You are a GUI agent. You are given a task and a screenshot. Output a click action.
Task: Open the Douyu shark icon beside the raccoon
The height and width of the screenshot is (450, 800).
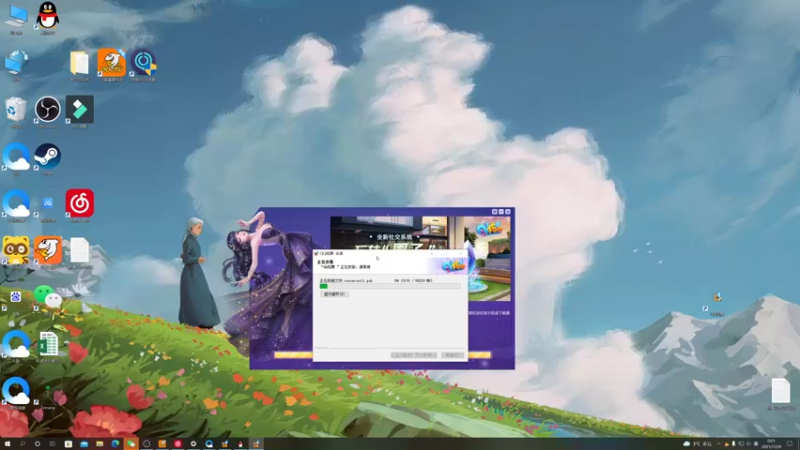(47, 251)
